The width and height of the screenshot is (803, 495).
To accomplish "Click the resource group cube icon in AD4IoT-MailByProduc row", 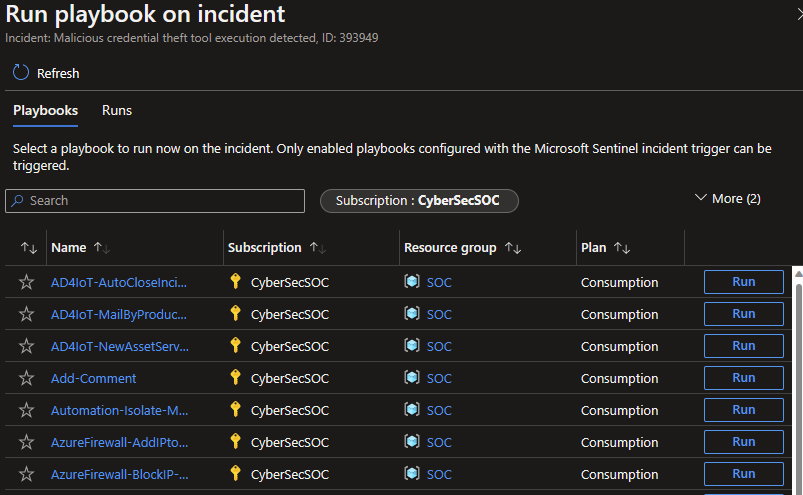I will (x=412, y=313).
